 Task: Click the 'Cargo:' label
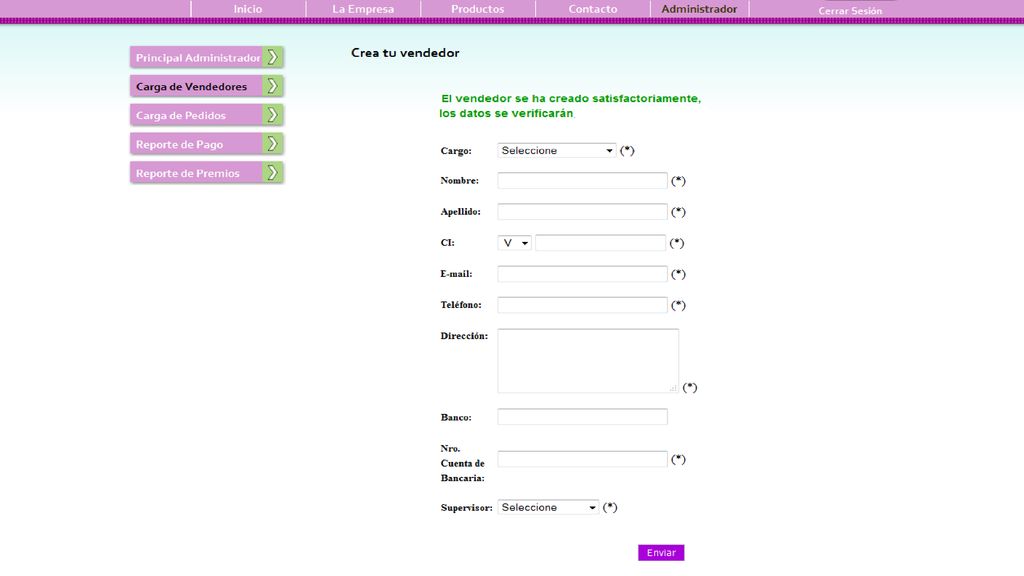coord(456,151)
